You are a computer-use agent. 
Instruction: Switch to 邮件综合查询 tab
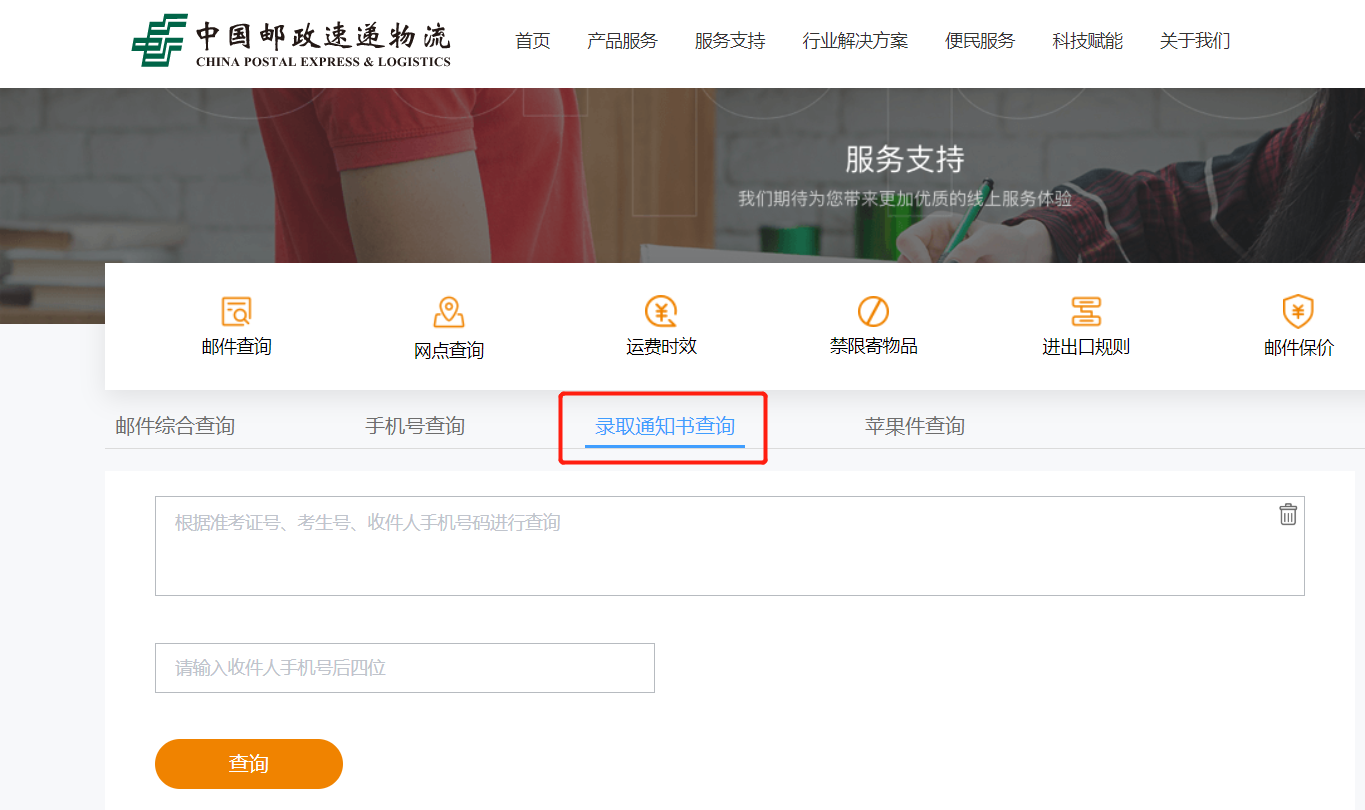tap(175, 426)
